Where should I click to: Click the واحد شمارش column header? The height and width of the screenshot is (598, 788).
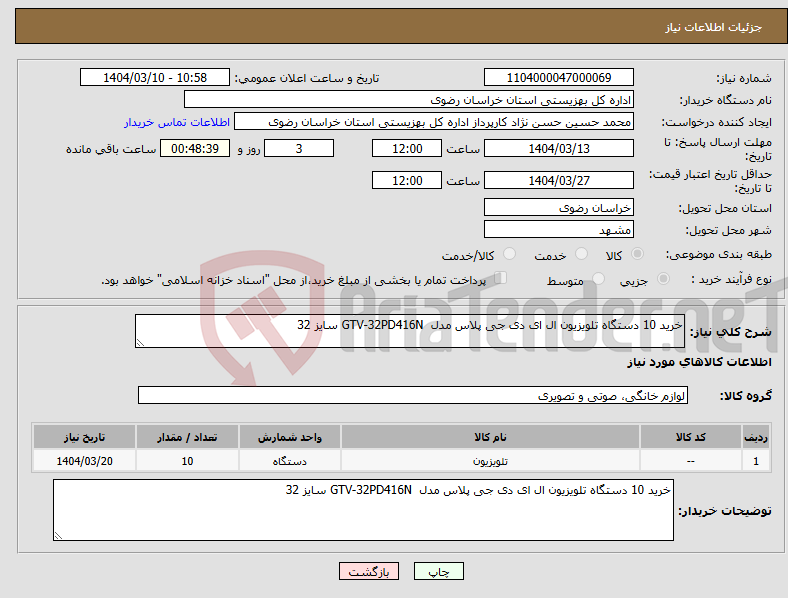coord(289,437)
